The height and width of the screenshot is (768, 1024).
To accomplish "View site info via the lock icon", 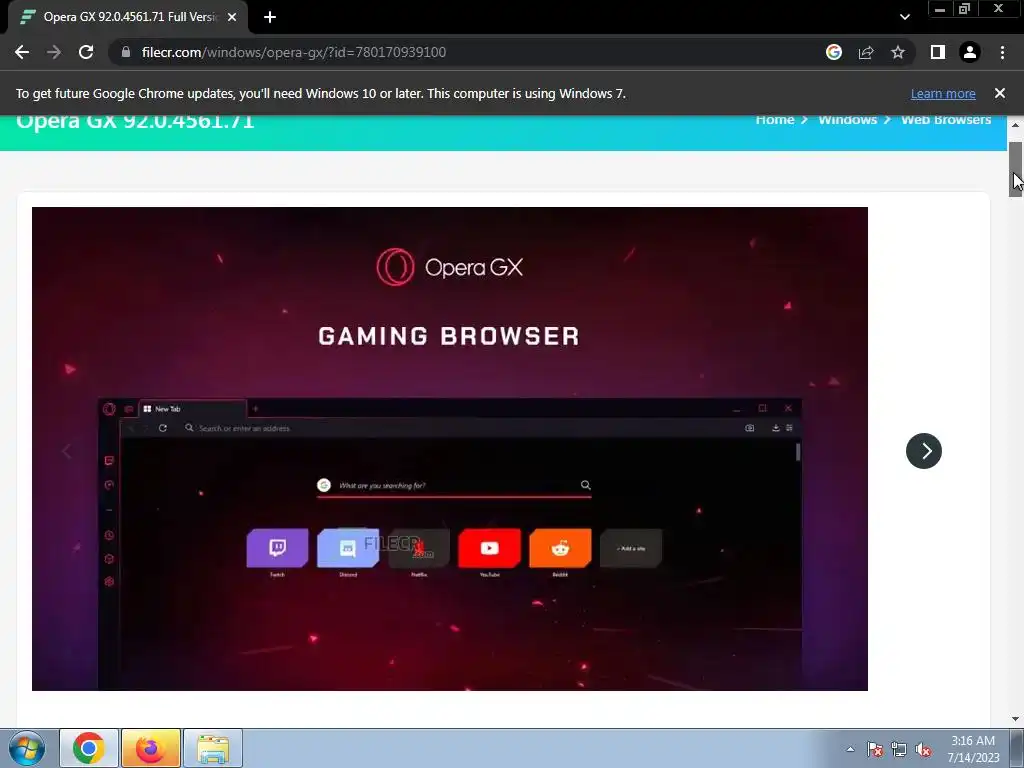I will (126, 52).
